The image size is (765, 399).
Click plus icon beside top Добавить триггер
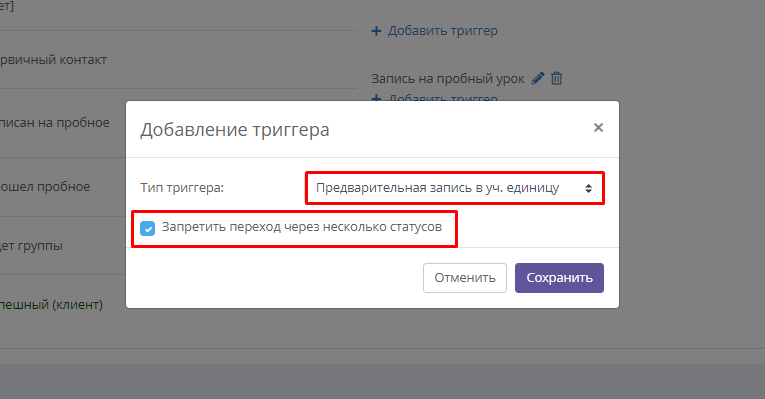coord(376,31)
